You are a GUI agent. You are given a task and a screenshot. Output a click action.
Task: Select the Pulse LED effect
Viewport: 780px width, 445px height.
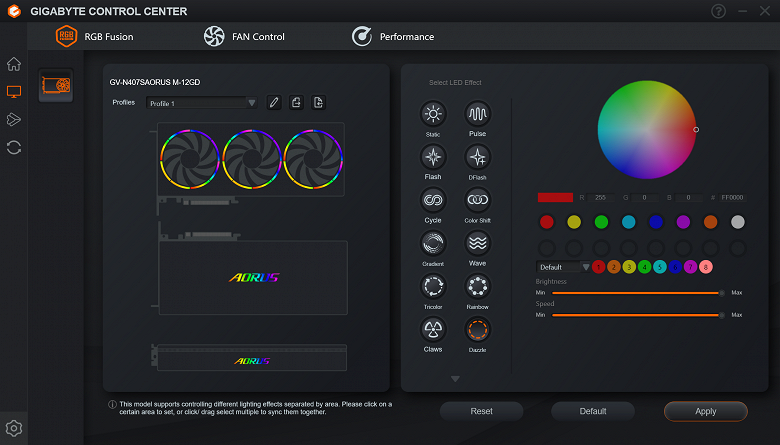[x=478, y=114]
